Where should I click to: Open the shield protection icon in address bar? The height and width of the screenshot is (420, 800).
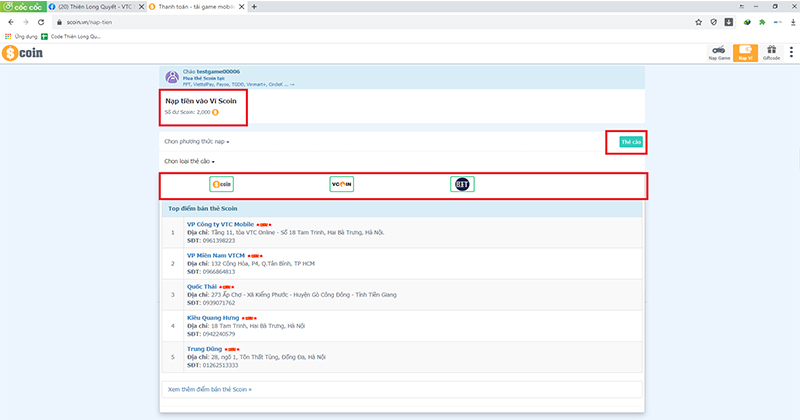point(714,22)
